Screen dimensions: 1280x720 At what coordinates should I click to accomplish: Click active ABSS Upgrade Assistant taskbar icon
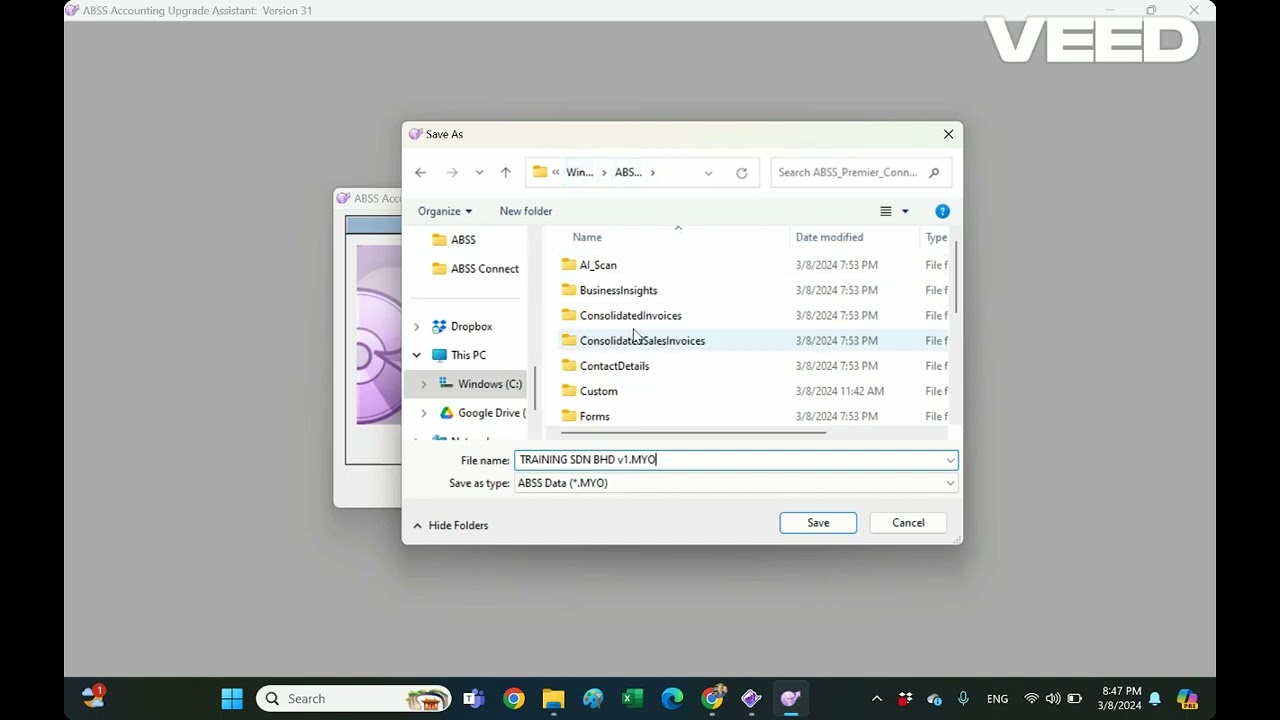(791, 699)
